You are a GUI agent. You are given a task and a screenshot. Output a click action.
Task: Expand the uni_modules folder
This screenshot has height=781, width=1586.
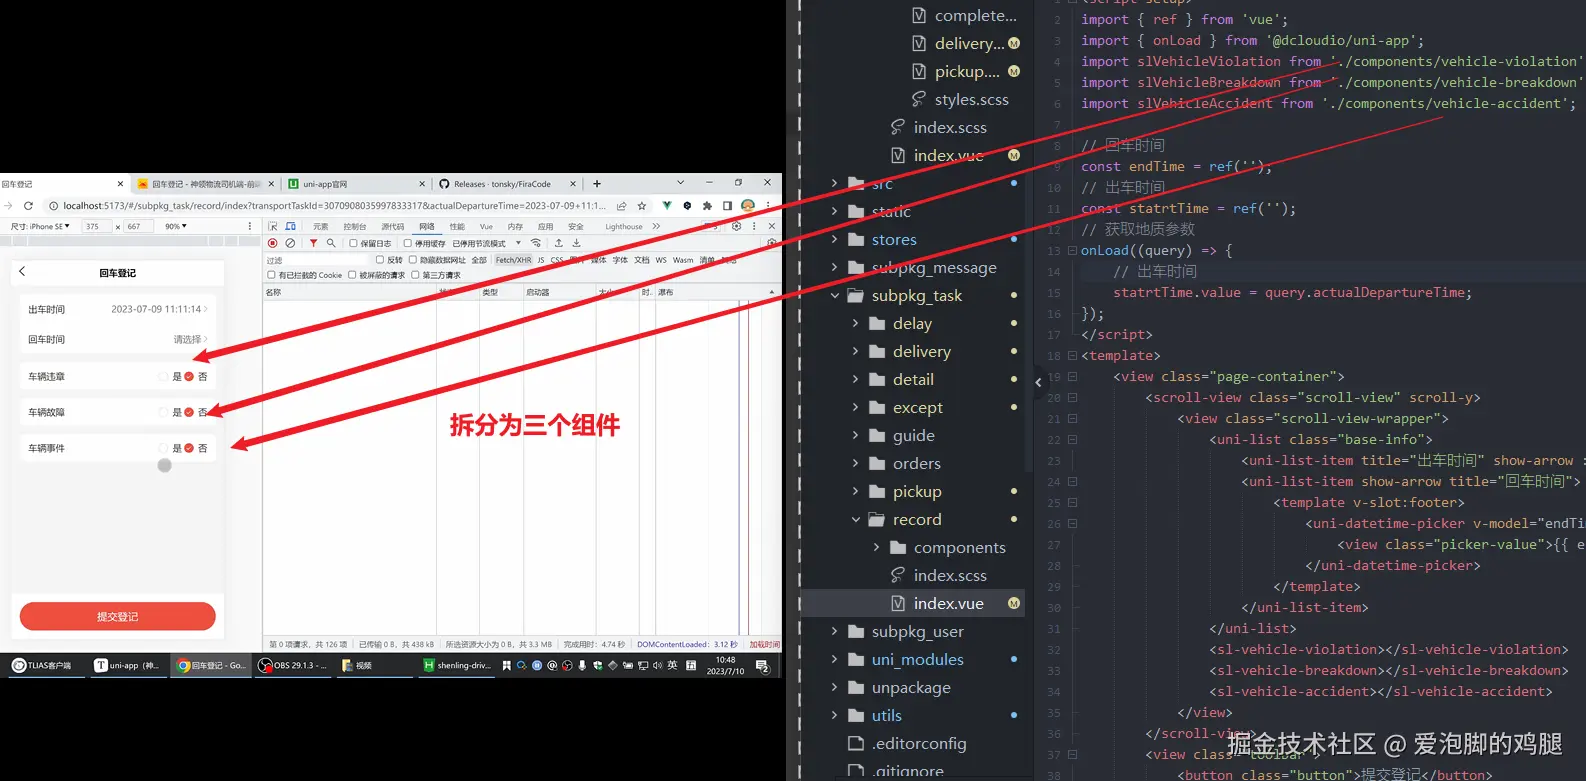[x=834, y=659]
